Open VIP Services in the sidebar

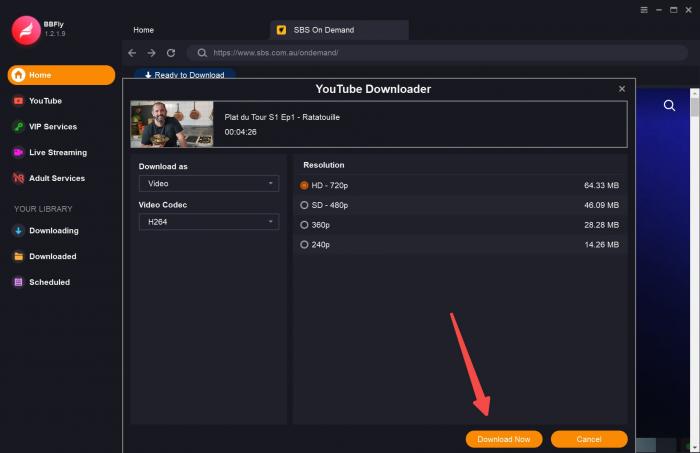pyautogui.click(x=53, y=127)
